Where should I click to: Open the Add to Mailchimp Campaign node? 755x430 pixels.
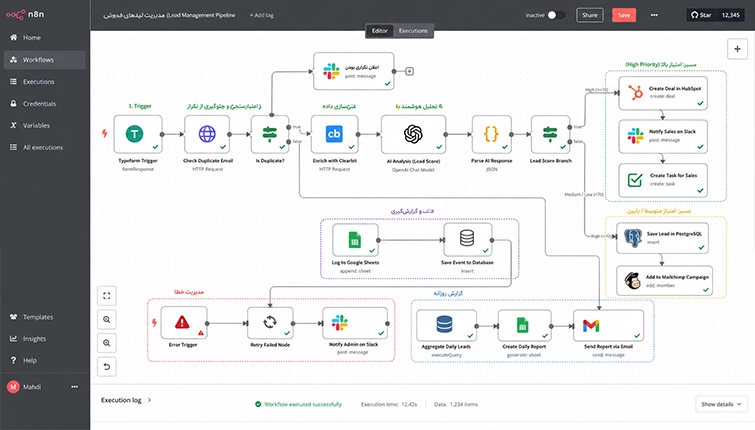[664, 281]
